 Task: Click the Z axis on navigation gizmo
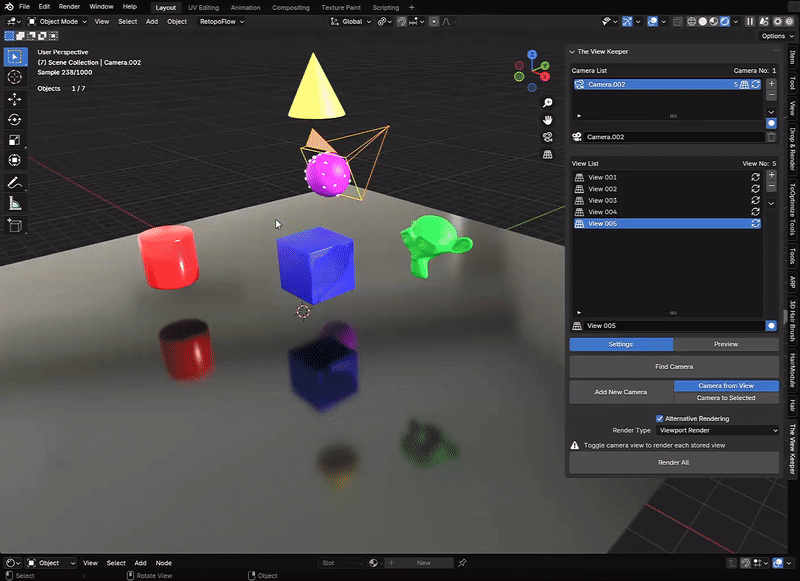(532, 54)
